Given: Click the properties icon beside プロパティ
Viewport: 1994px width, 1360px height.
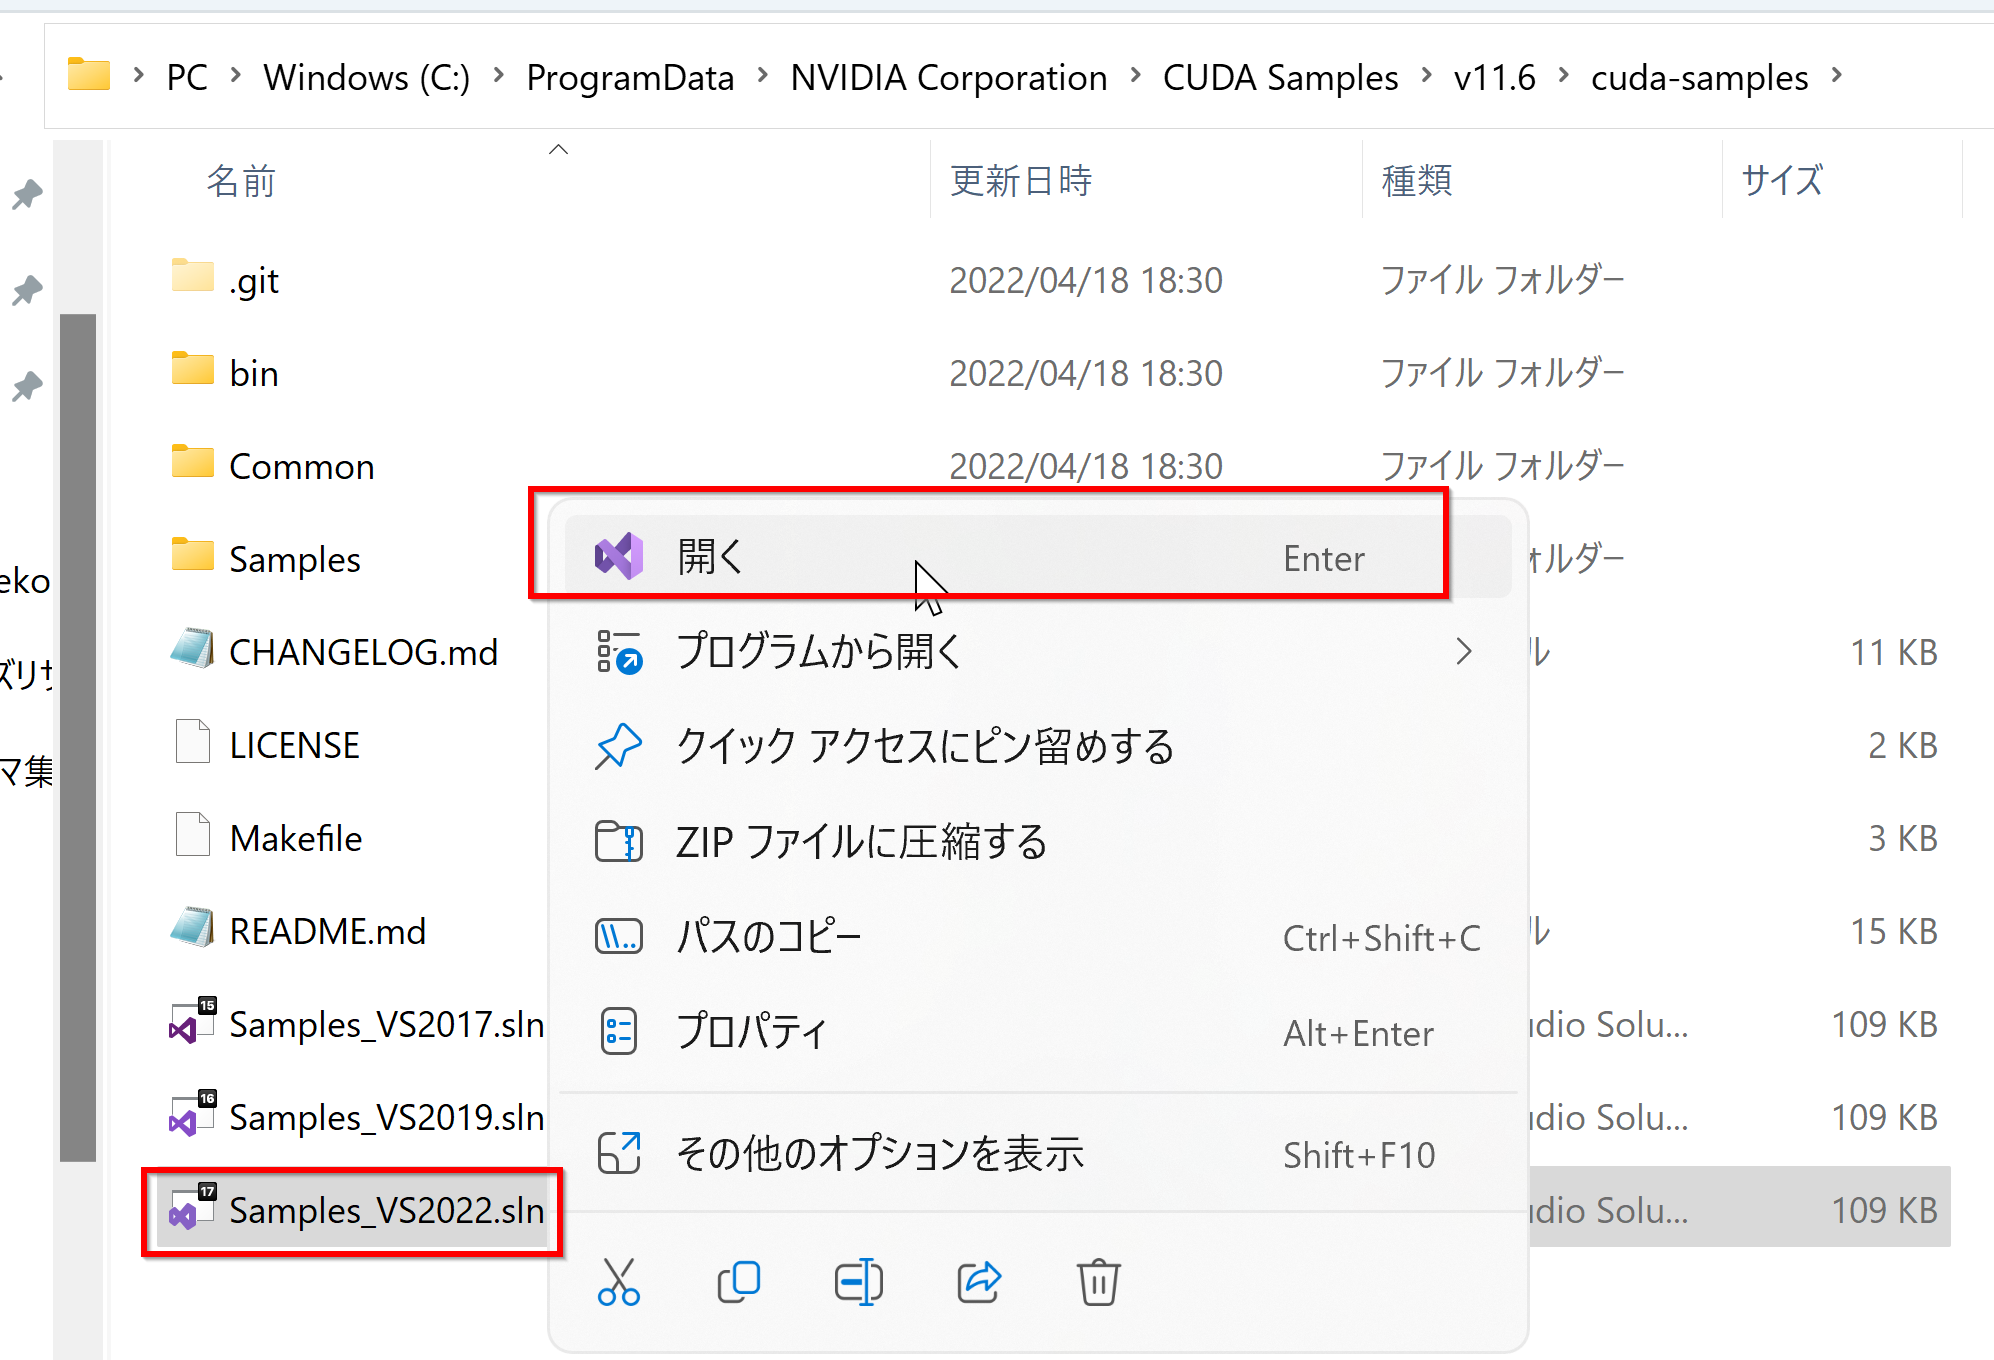Looking at the screenshot, I should (x=619, y=1031).
